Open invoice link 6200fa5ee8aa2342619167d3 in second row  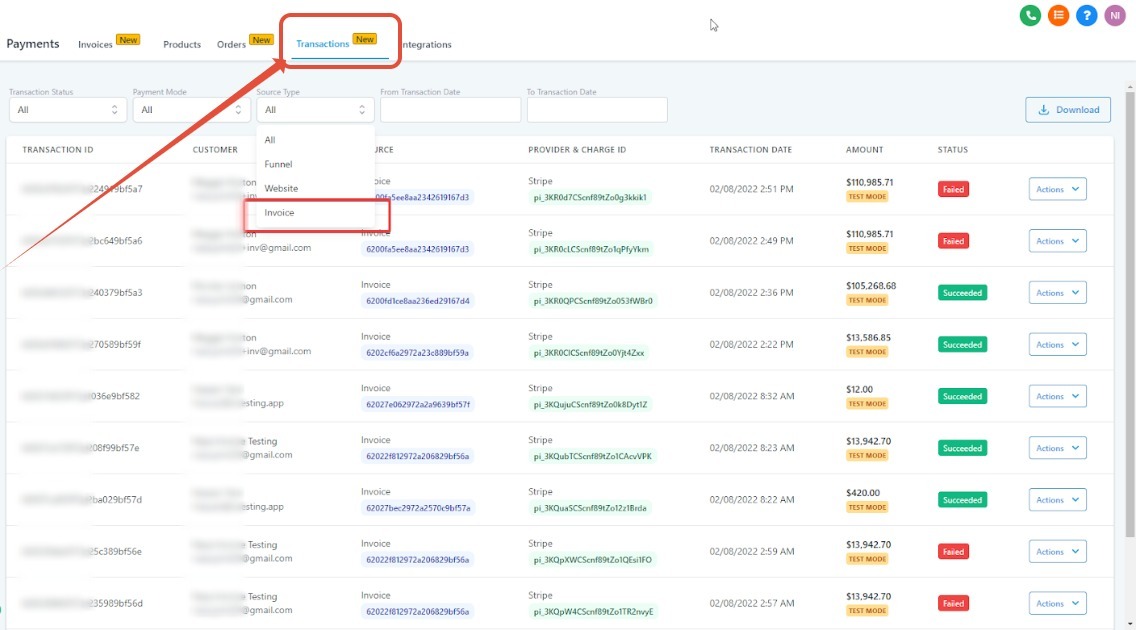(x=417, y=248)
